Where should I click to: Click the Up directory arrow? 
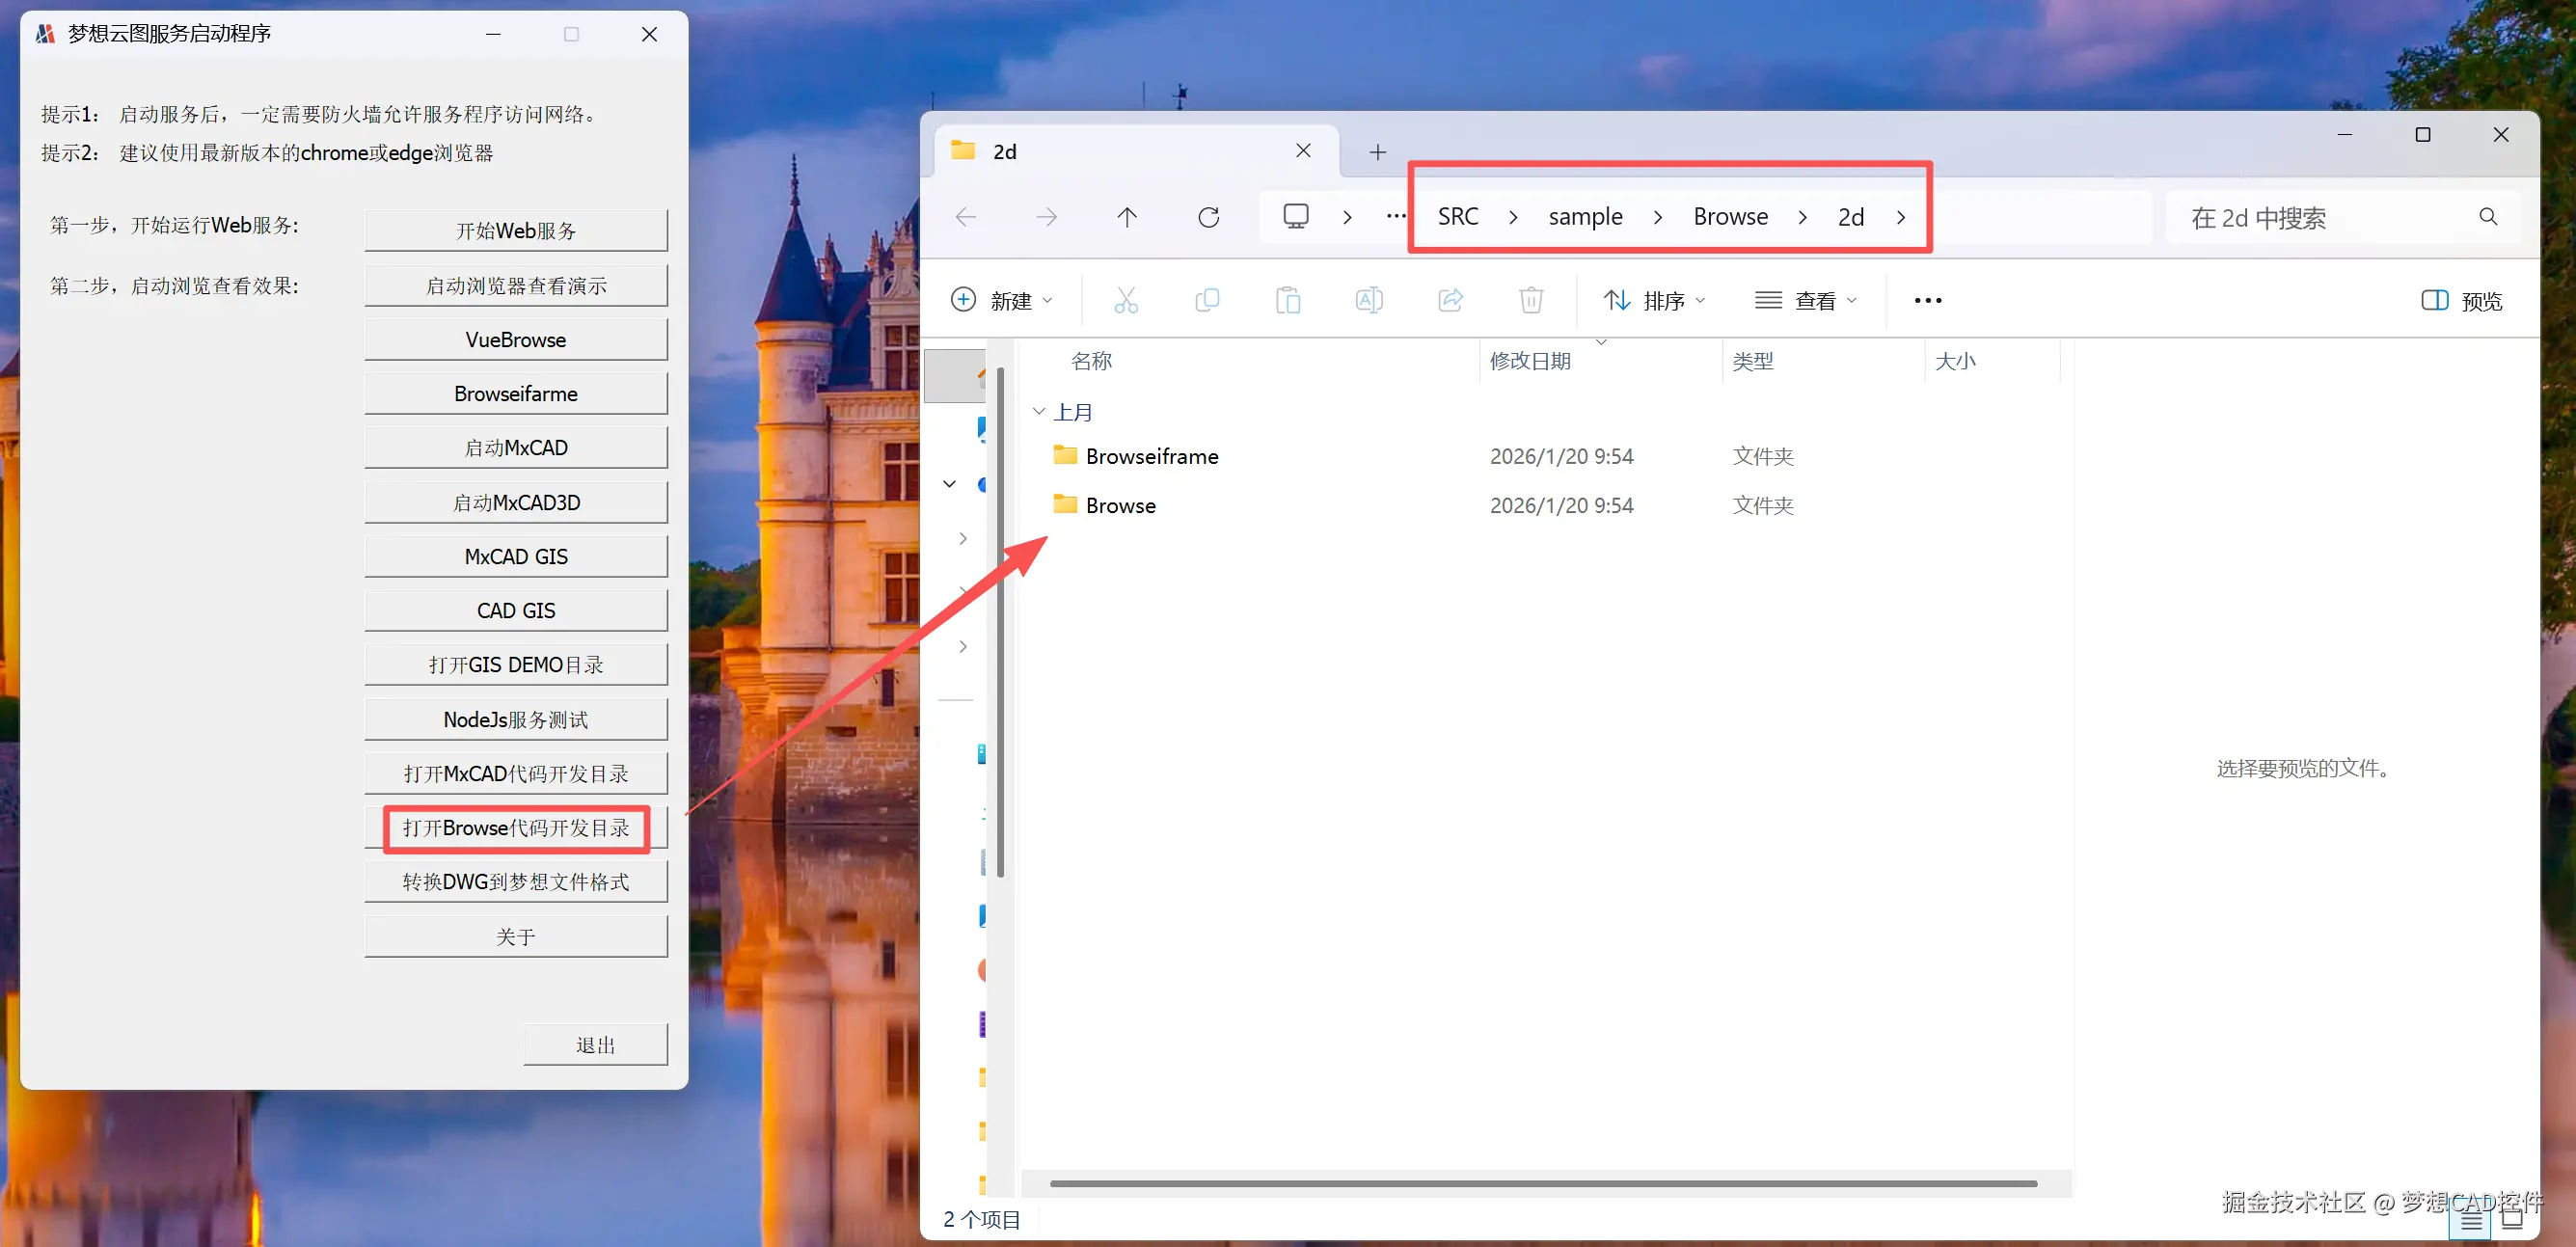1127,217
